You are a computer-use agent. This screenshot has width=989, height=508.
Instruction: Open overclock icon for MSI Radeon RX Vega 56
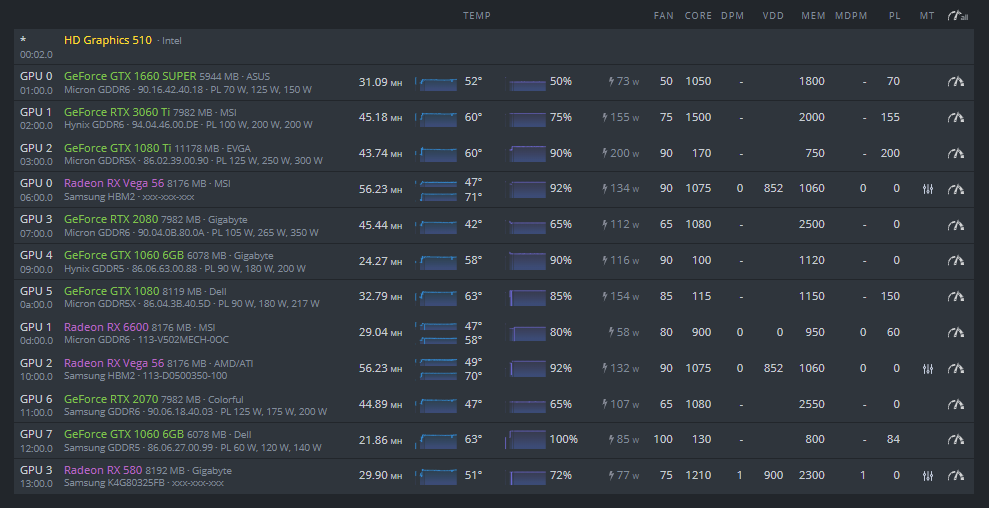(x=956, y=189)
